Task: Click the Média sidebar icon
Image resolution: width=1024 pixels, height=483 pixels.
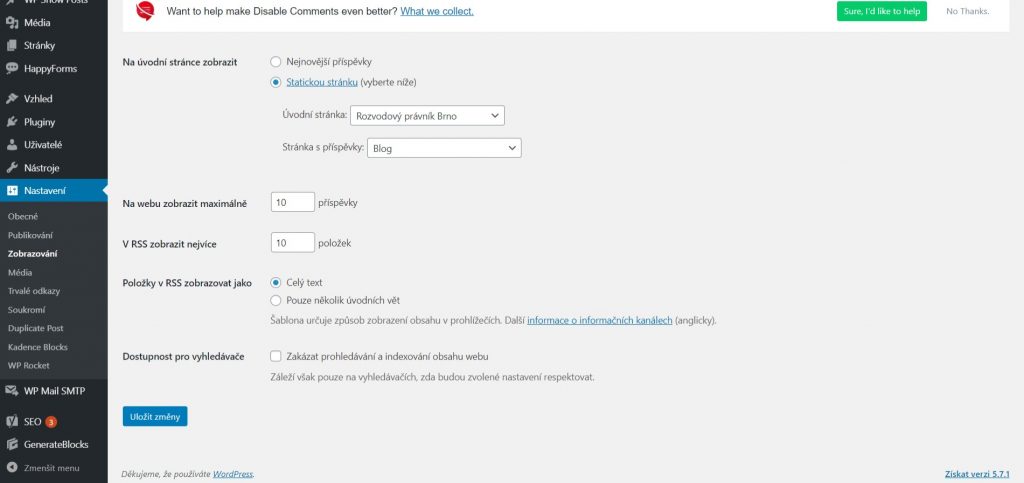Action: tap(12, 22)
